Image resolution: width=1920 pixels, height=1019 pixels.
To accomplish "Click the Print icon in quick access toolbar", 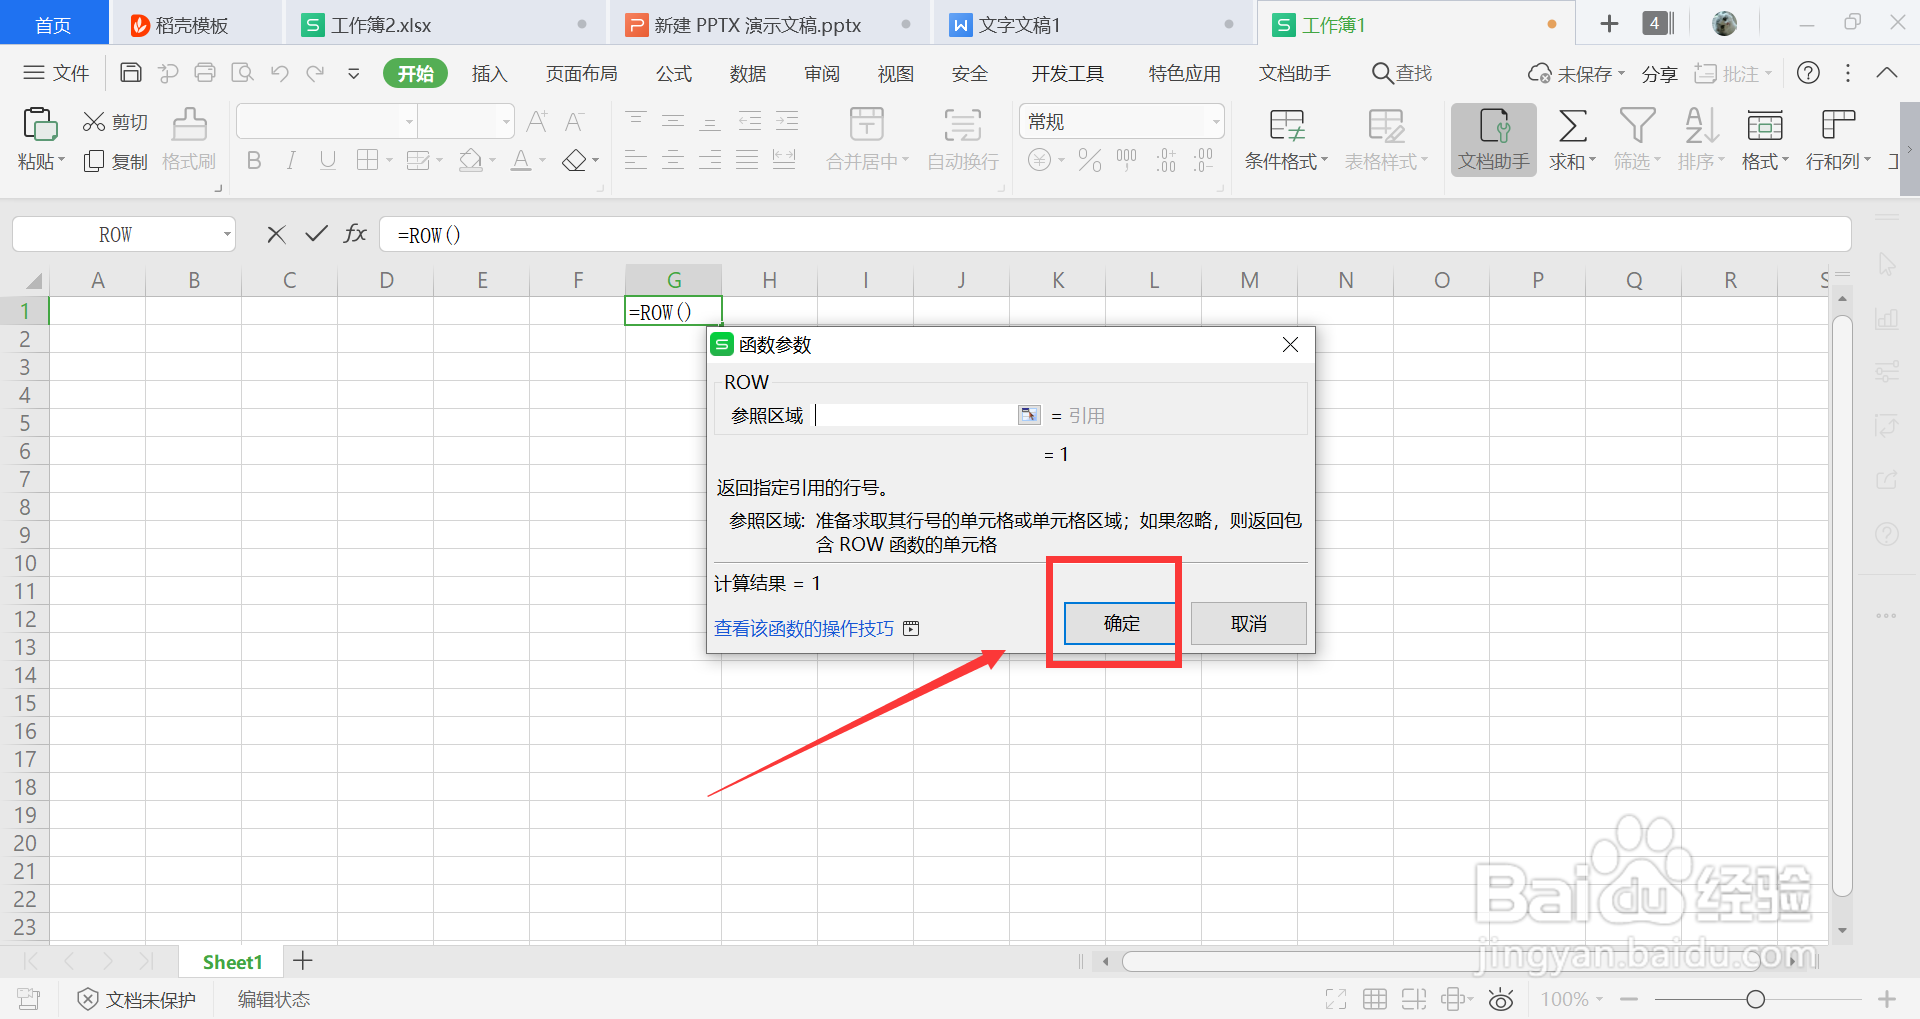I will (205, 72).
